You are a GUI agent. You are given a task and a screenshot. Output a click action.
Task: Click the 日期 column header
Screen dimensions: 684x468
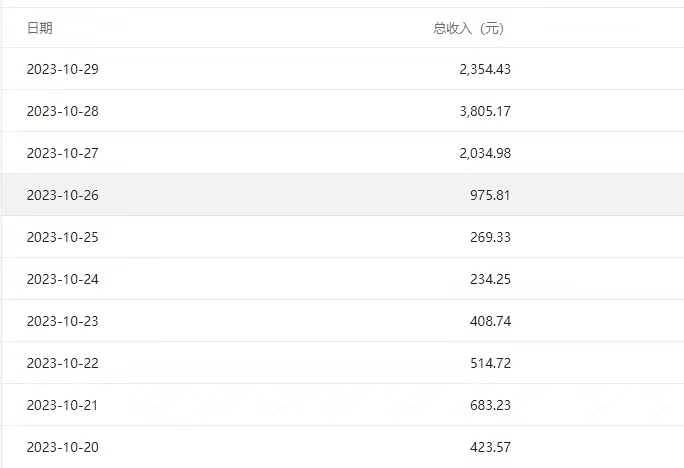(x=40, y=28)
